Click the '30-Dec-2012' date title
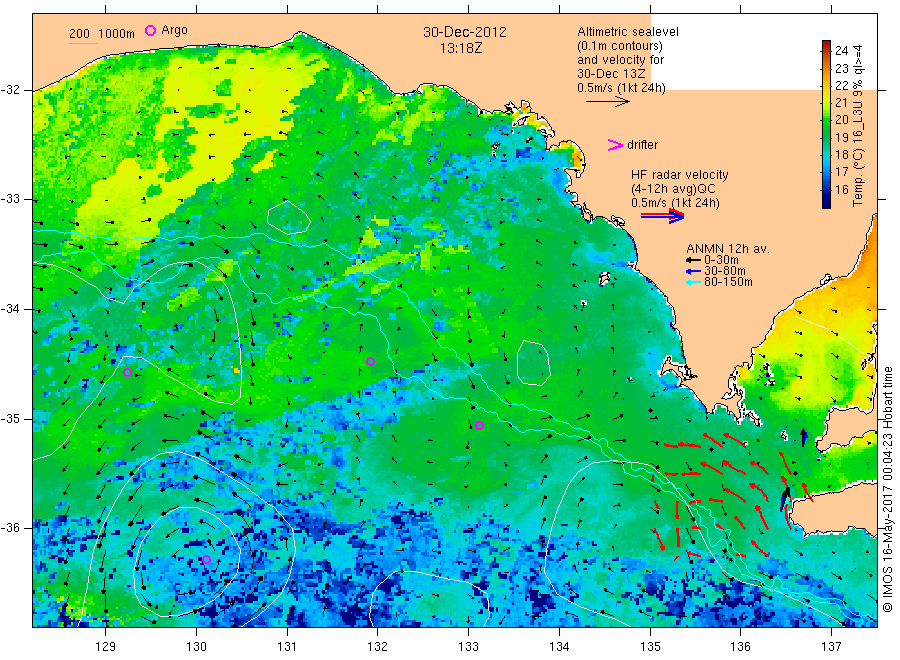This screenshot has height=660, width=900. coord(465,32)
